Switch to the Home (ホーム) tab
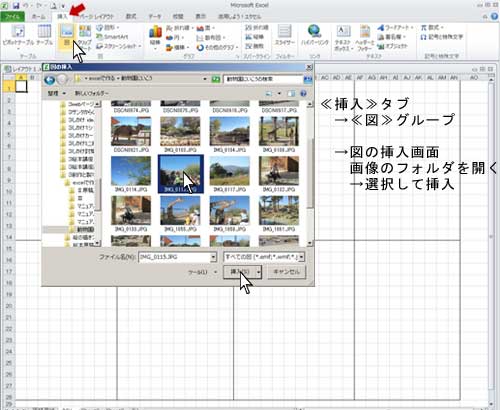The image size is (500, 410). tap(39, 16)
